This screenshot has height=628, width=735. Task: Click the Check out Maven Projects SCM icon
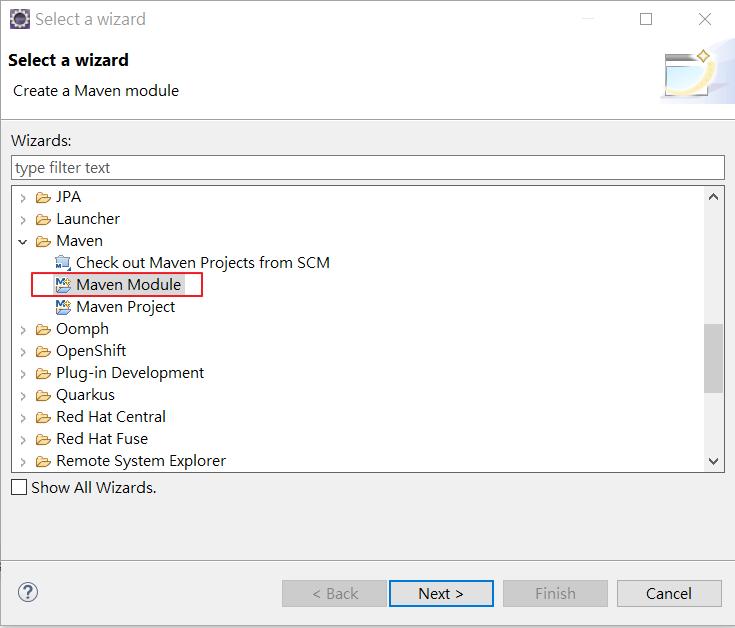[63, 262]
